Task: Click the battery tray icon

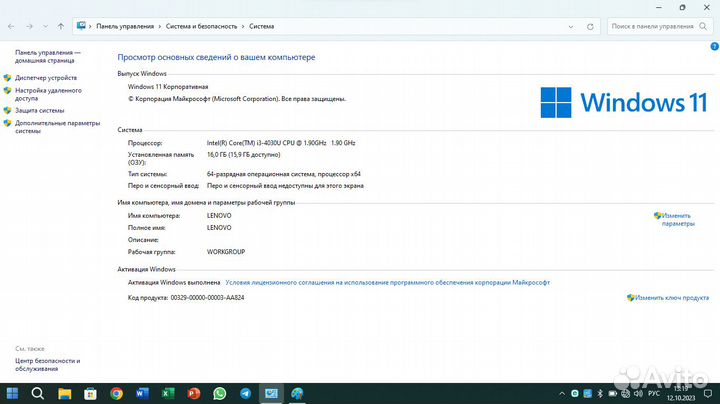Action: point(613,393)
